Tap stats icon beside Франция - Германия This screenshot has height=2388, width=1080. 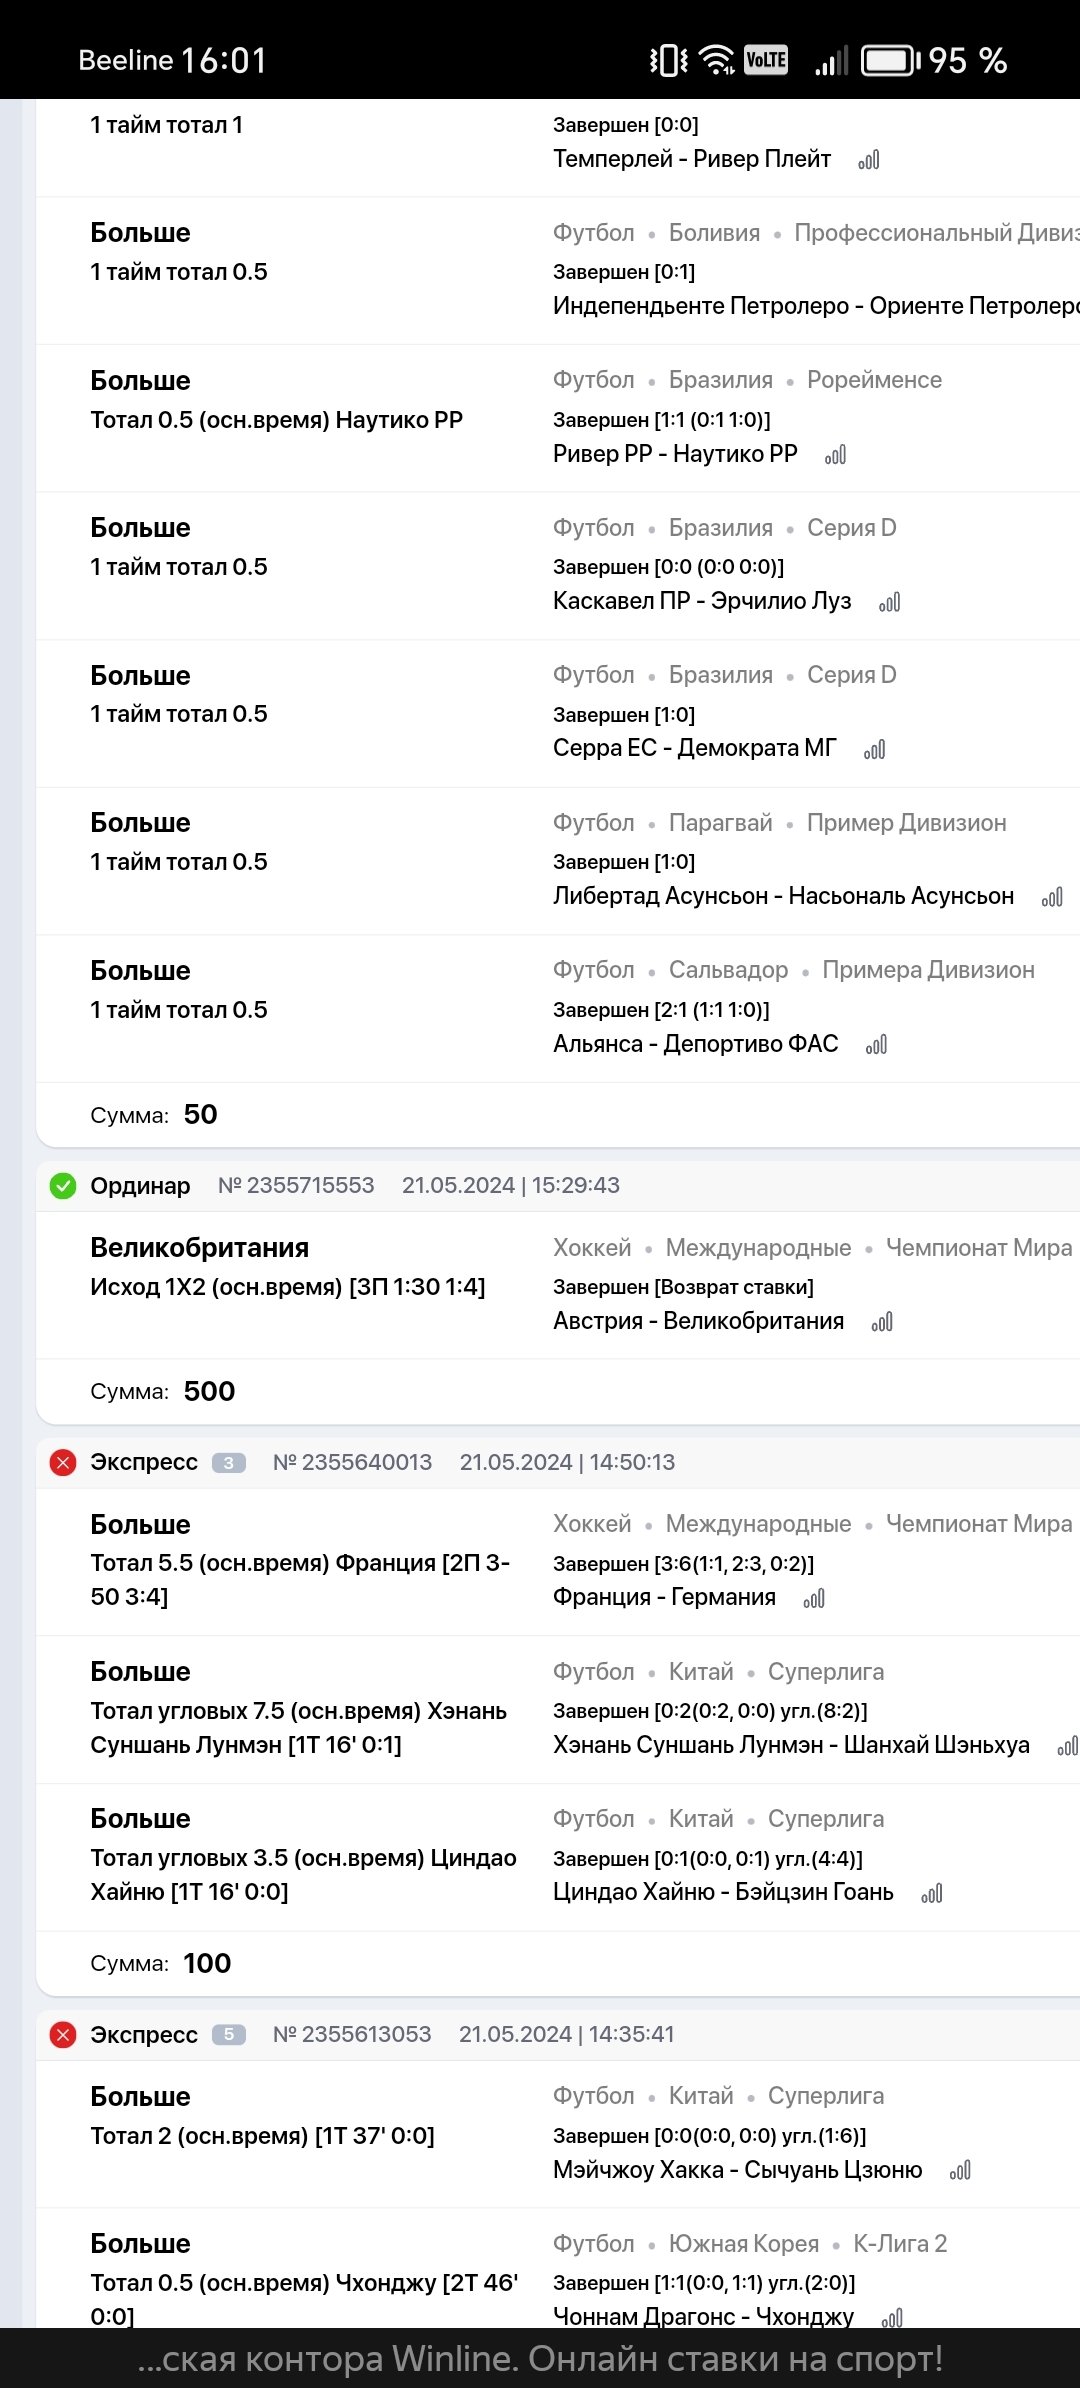814,1598
